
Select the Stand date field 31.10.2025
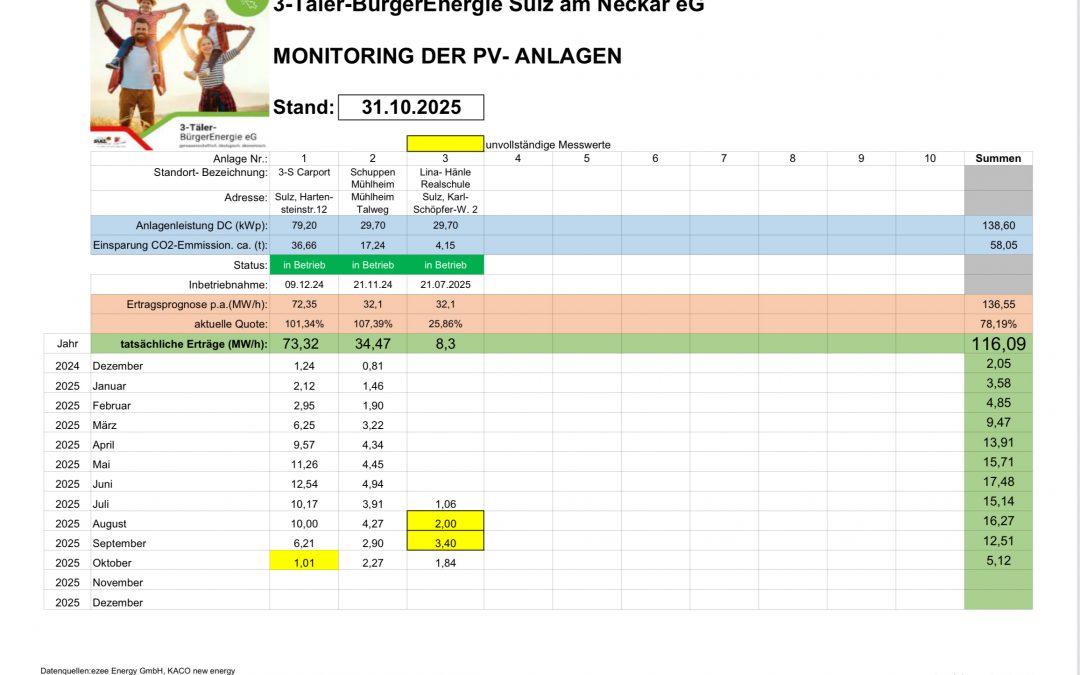(x=411, y=107)
